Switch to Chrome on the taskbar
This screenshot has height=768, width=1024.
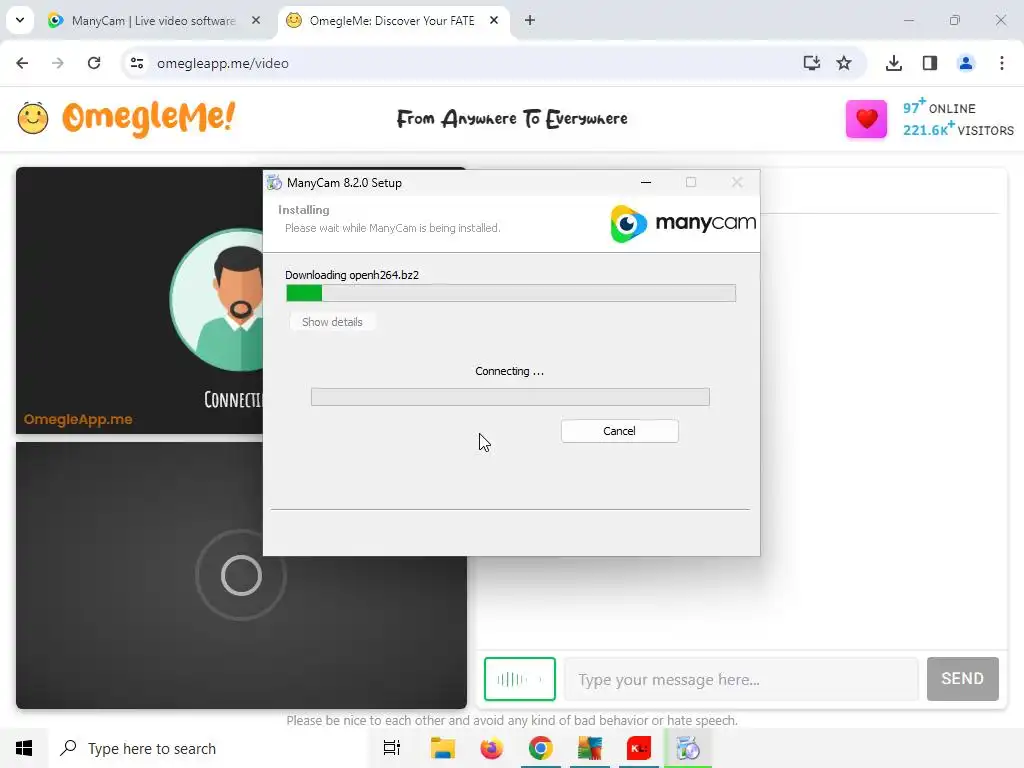tap(541, 748)
